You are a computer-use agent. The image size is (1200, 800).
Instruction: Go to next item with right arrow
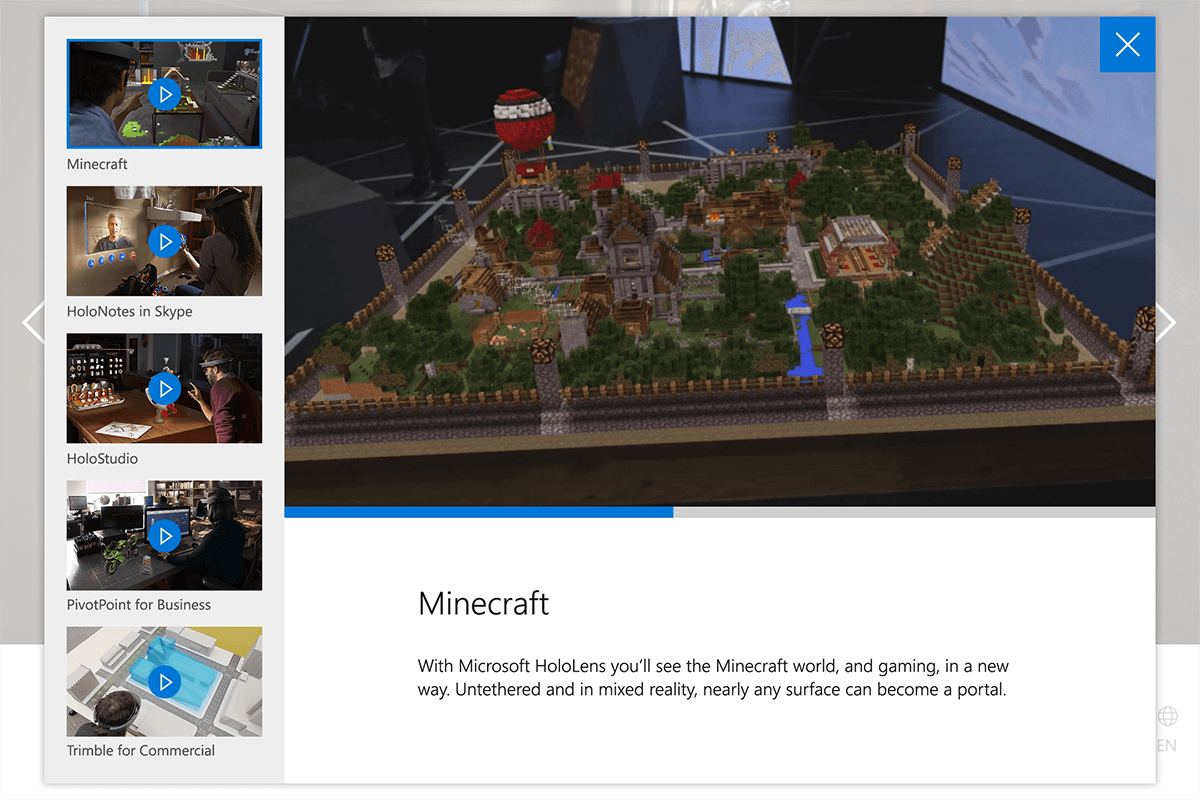point(1166,323)
